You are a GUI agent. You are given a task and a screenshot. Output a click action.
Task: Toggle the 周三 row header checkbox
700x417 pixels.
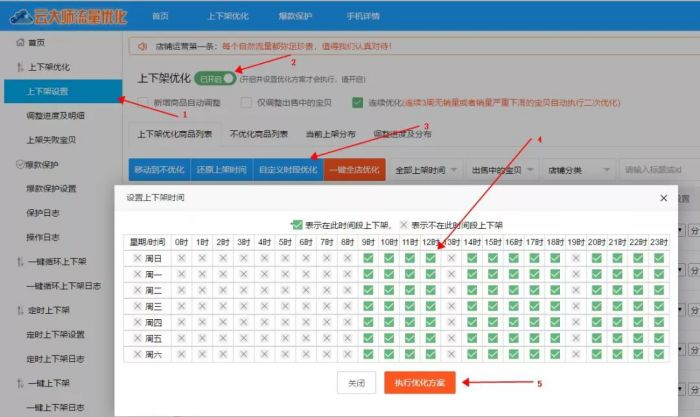click(x=138, y=306)
